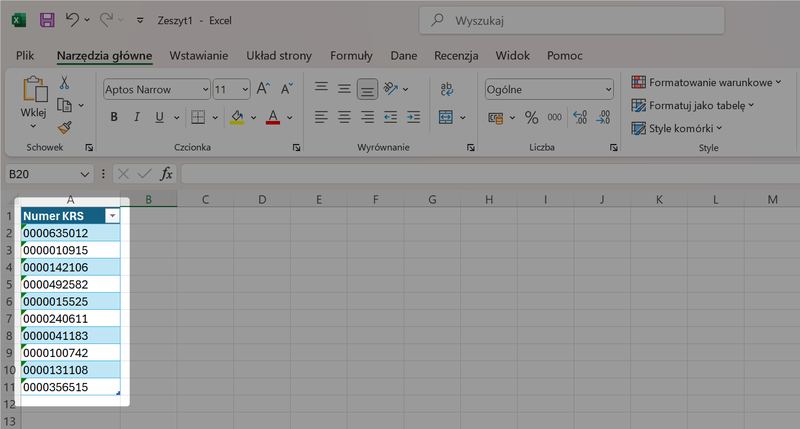Screen dimensions: 800x429
Task: Apply thousands separator 000 style
Action: click(555, 117)
